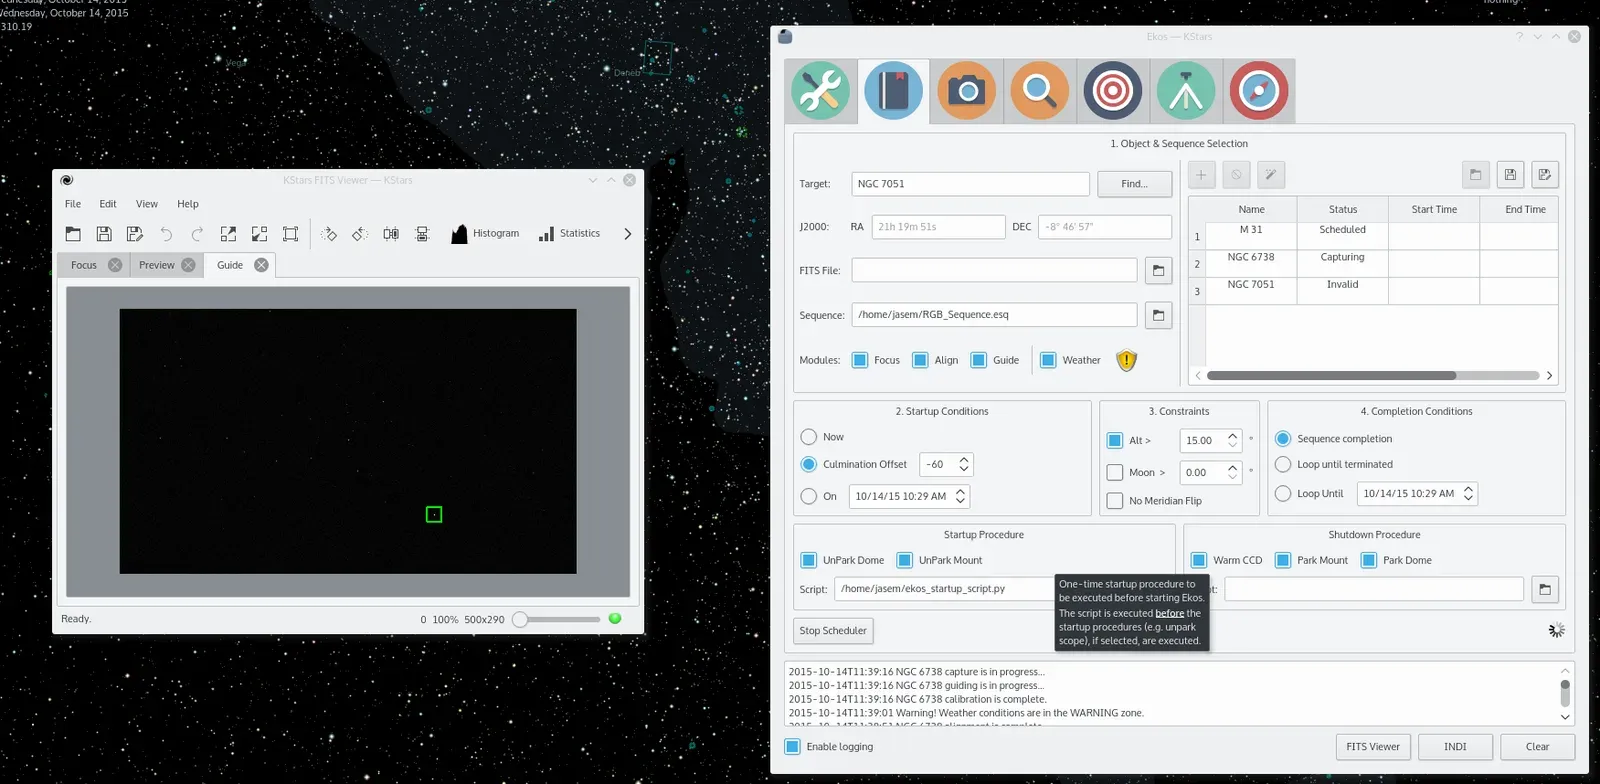Screen dimensions: 1600x784
Task: Open the View menu in FITS Viewer
Action: tap(147, 204)
